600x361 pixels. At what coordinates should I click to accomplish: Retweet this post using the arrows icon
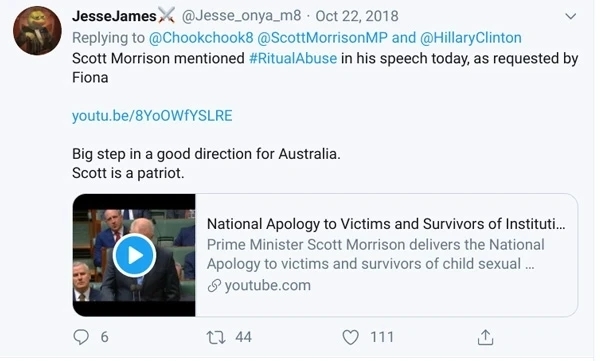(x=216, y=337)
